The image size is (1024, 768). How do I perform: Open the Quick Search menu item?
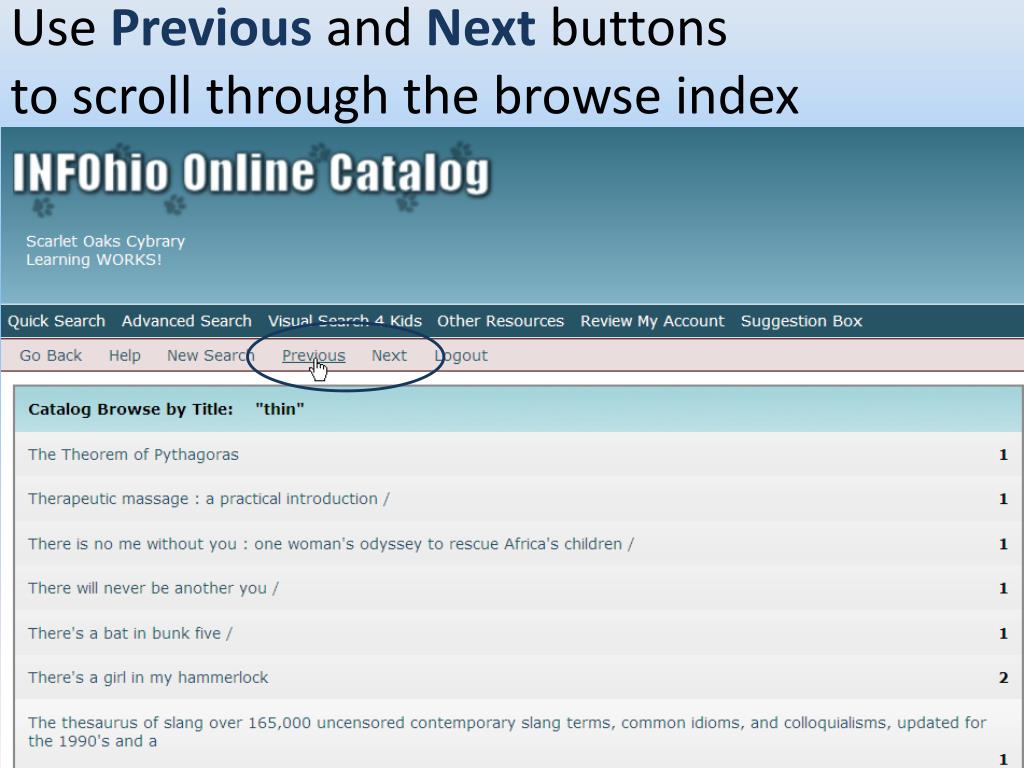pos(56,321)
